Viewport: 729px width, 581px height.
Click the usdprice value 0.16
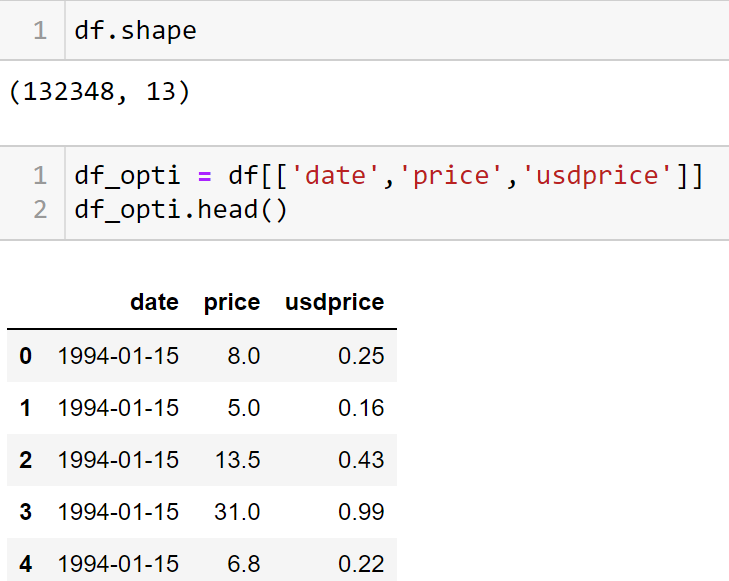pyautogui.click(x=361, y=408)
